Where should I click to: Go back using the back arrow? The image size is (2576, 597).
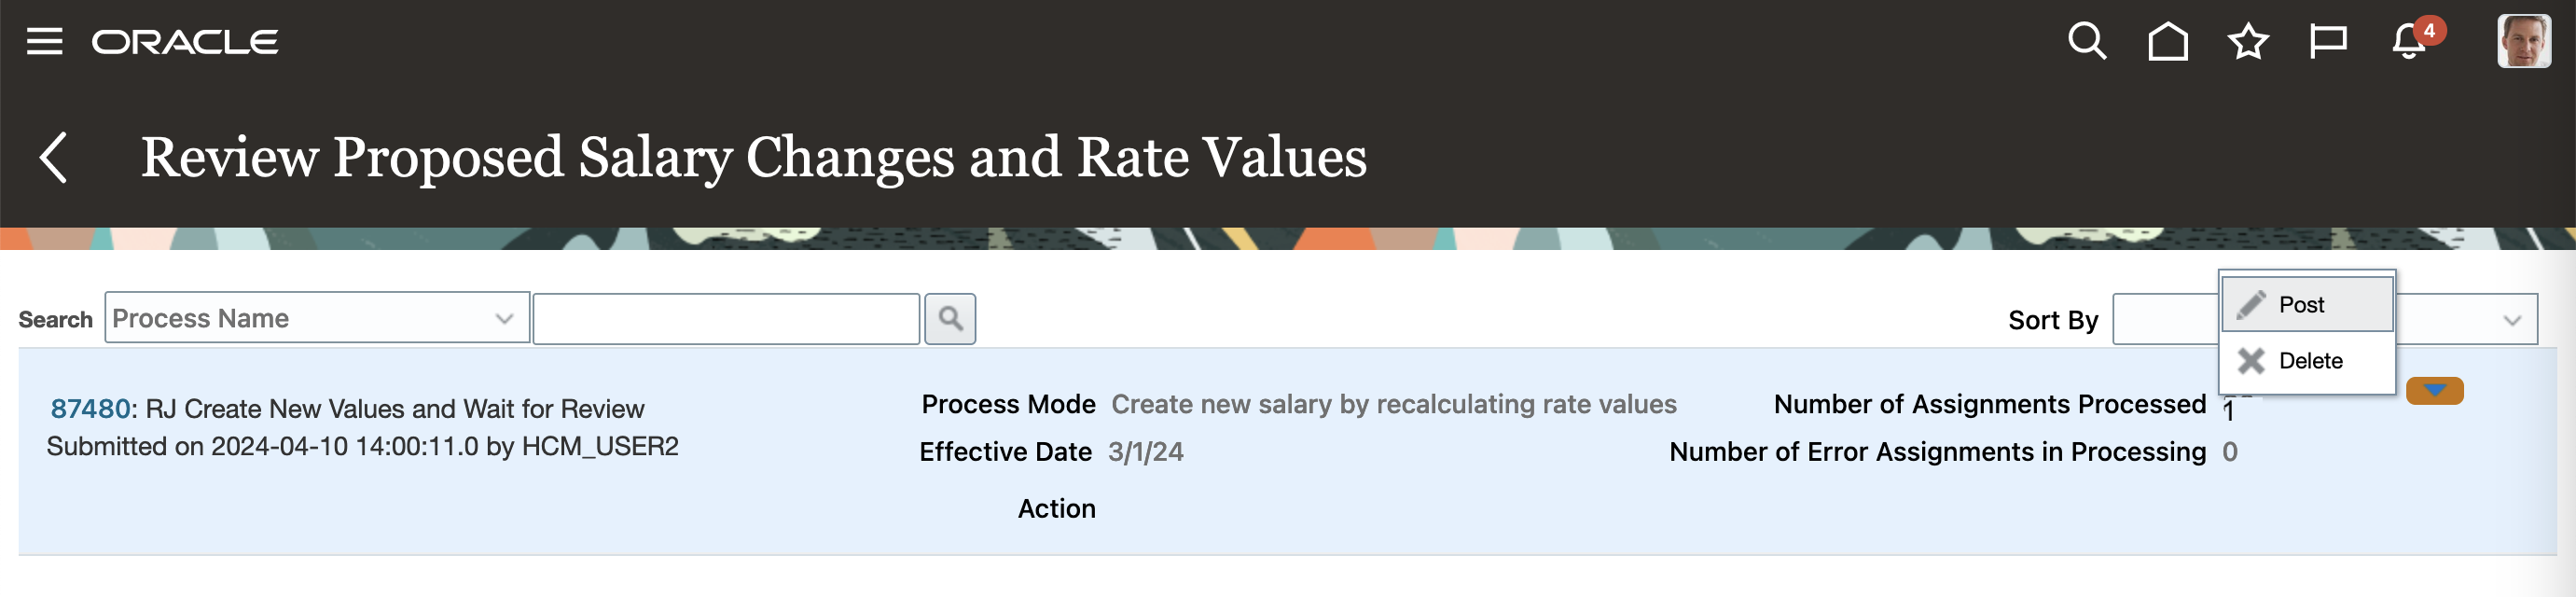click(54, 158)
